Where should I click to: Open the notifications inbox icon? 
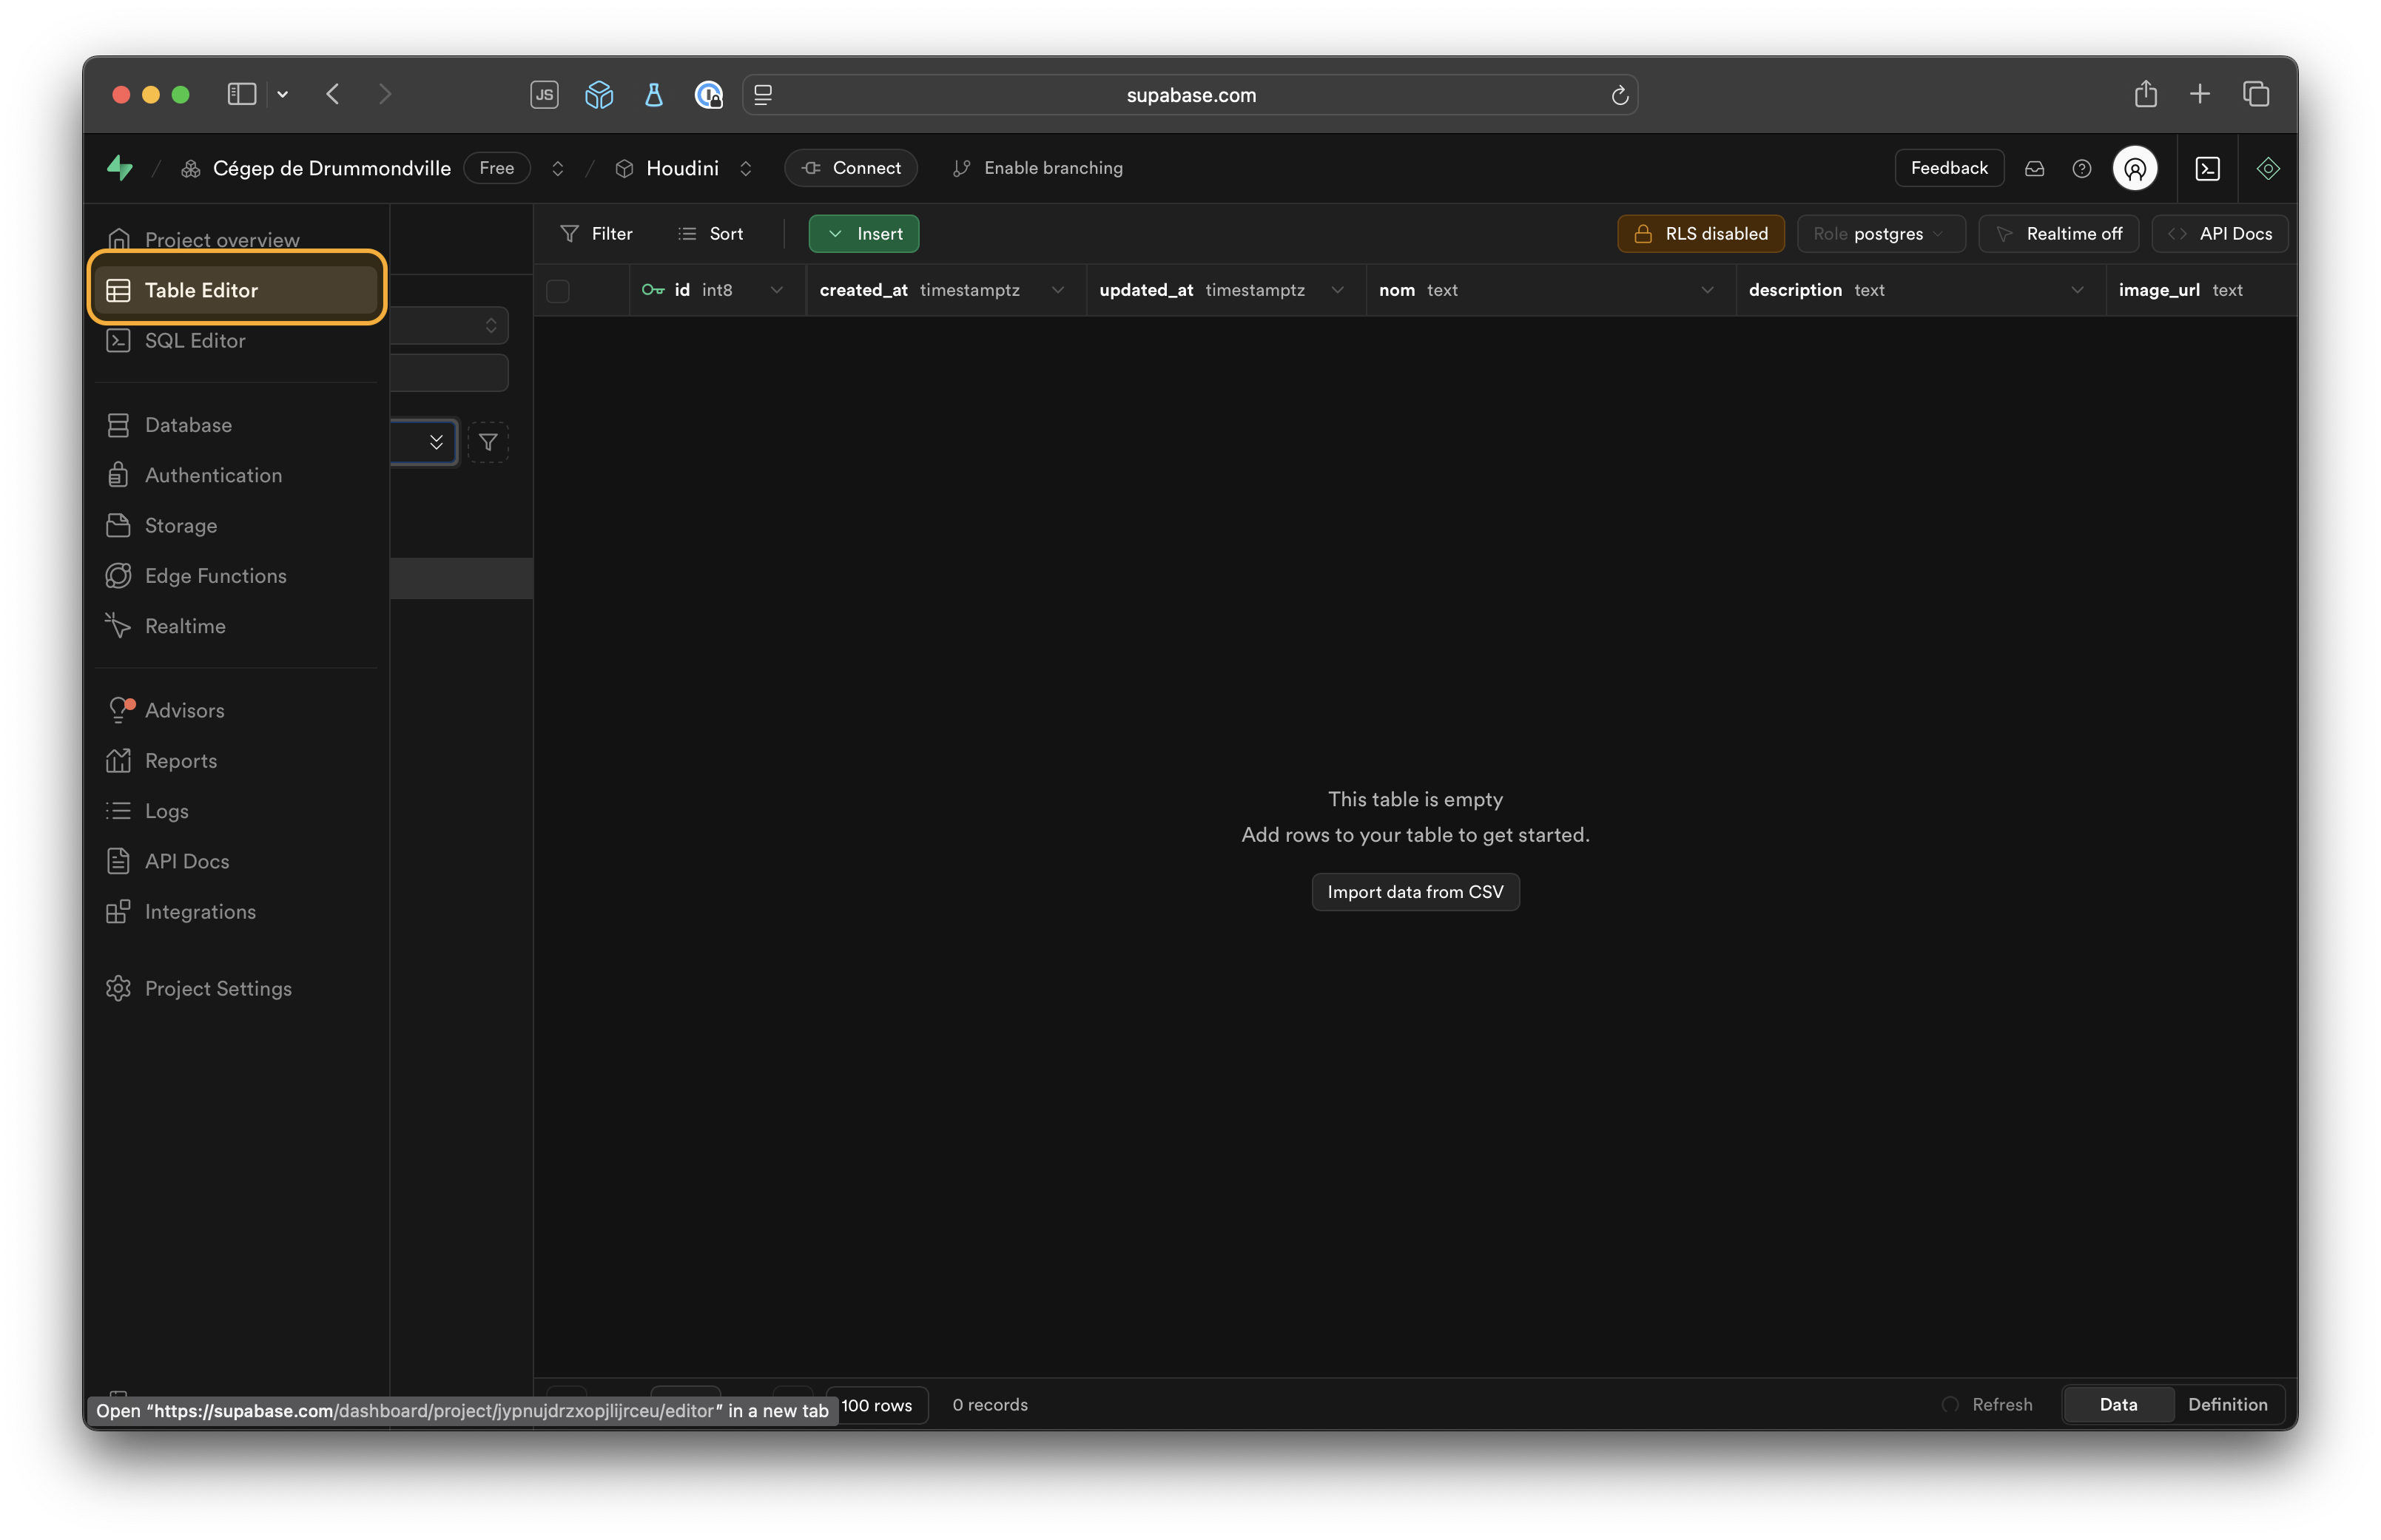(2034, 168)
